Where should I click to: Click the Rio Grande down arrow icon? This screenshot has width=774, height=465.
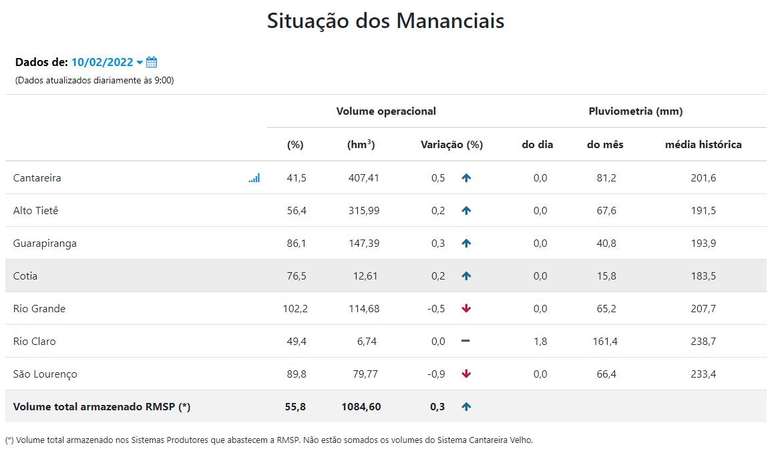pyautogui.click(x=466, y=308)
